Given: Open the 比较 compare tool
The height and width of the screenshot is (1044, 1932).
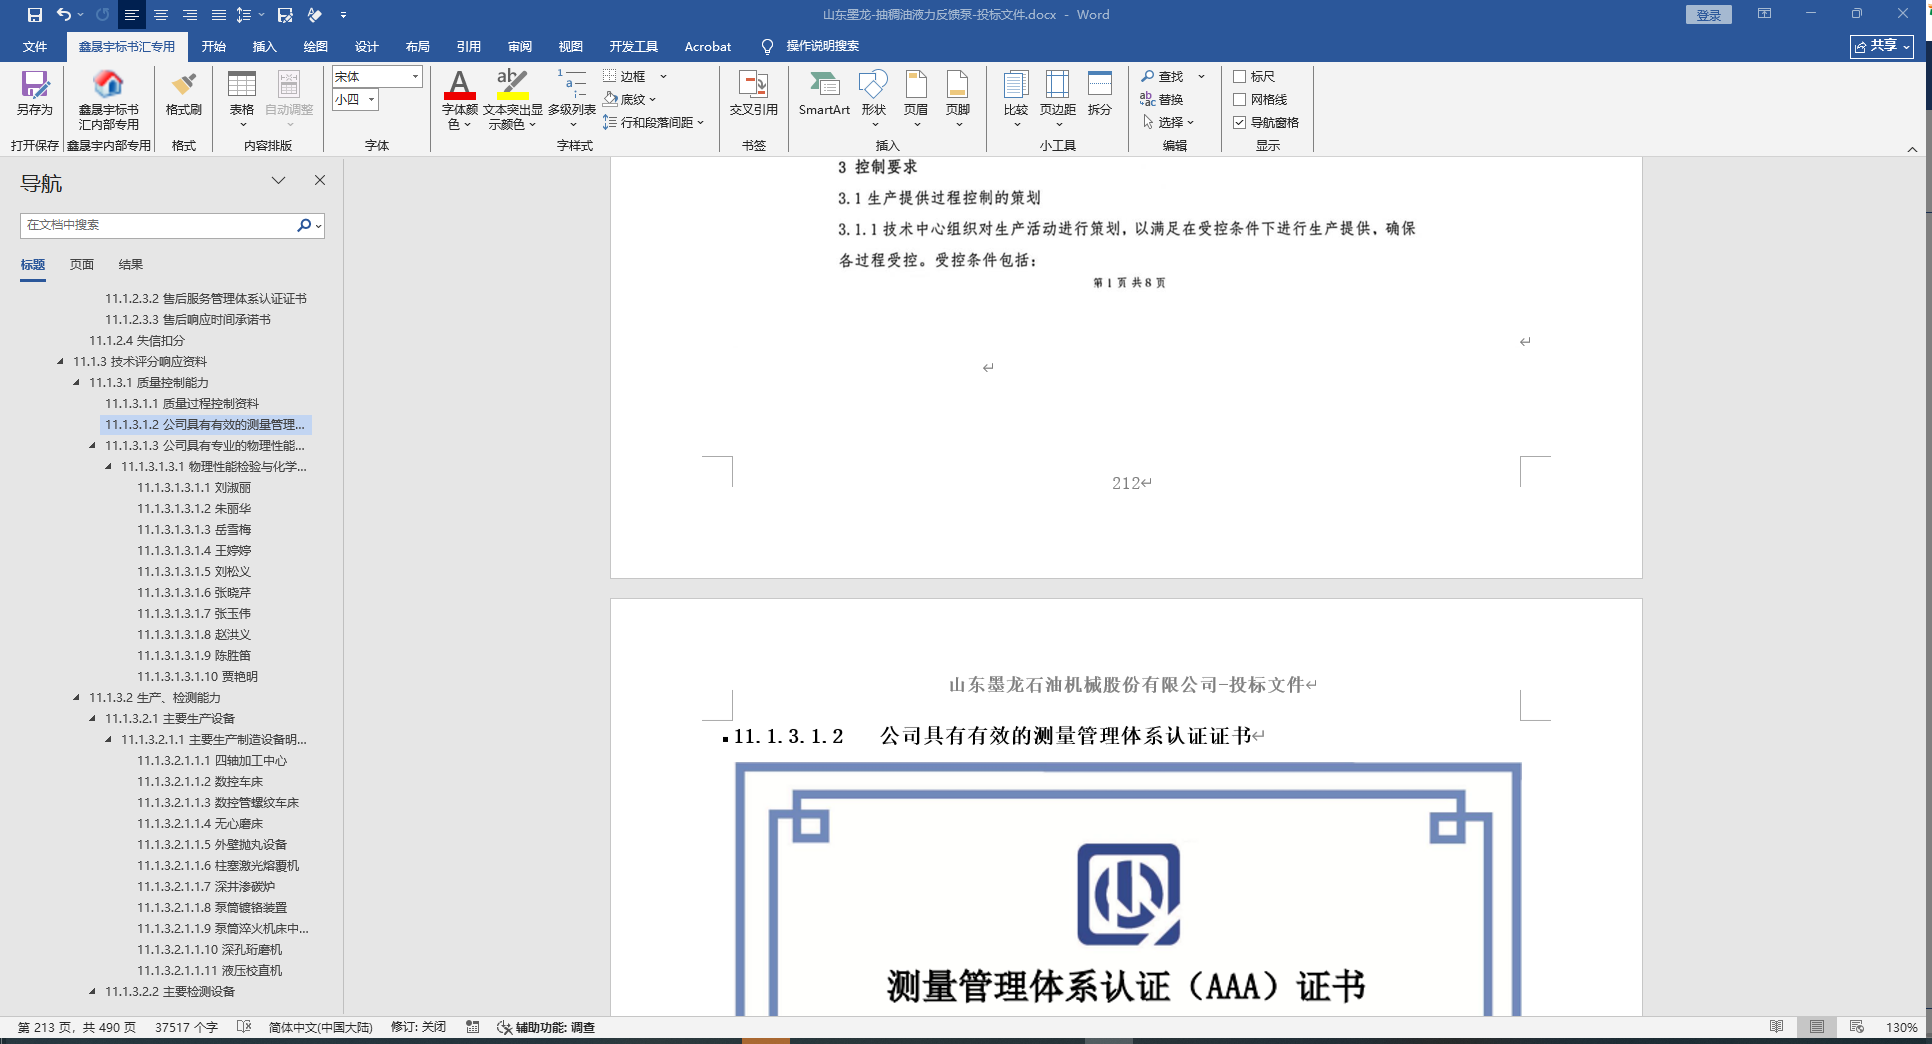Looking at the screenshot, I should coord(1016,99).
